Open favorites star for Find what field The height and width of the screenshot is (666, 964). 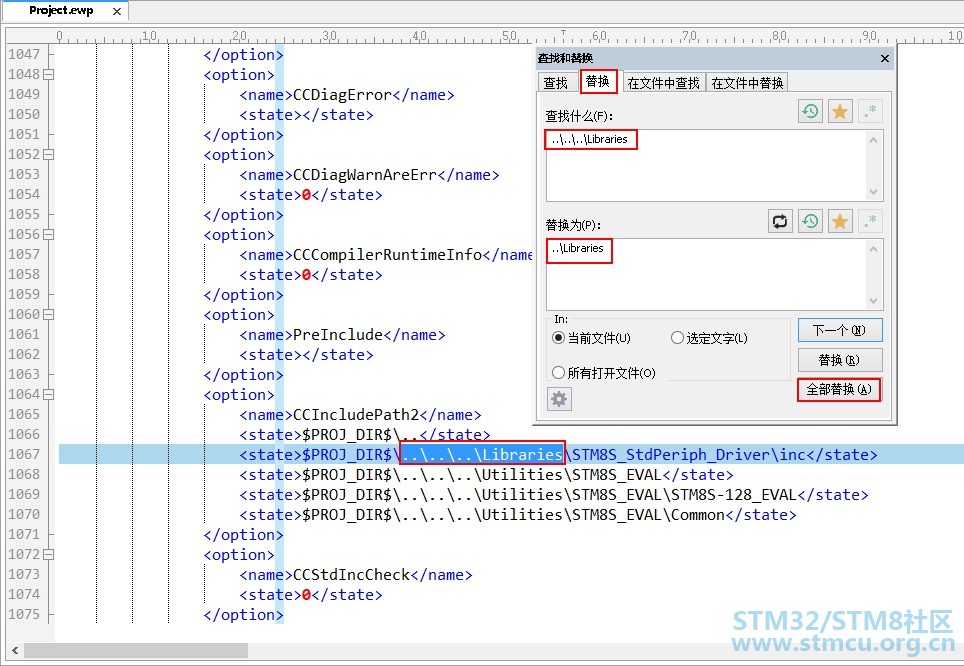[x=840, y=111]
